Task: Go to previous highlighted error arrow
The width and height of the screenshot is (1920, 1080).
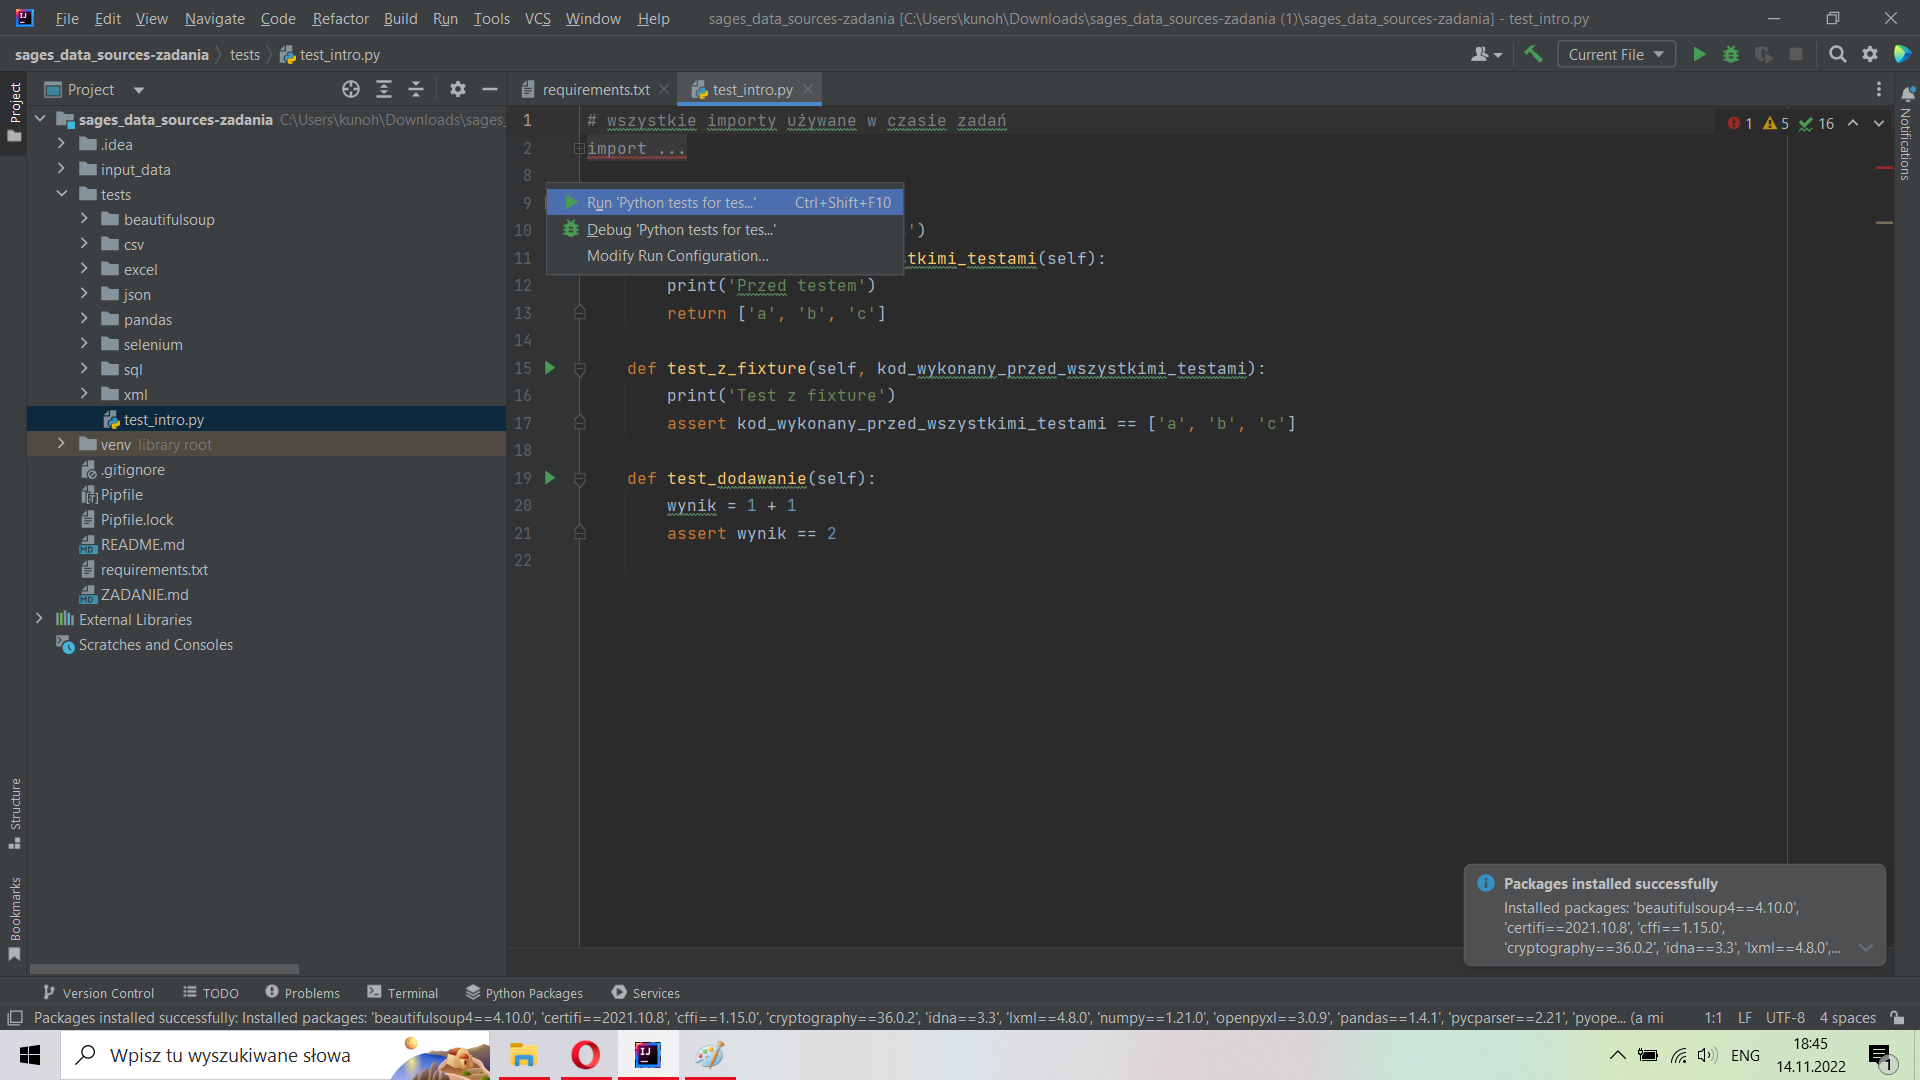Action: [x=1853, y=123]
